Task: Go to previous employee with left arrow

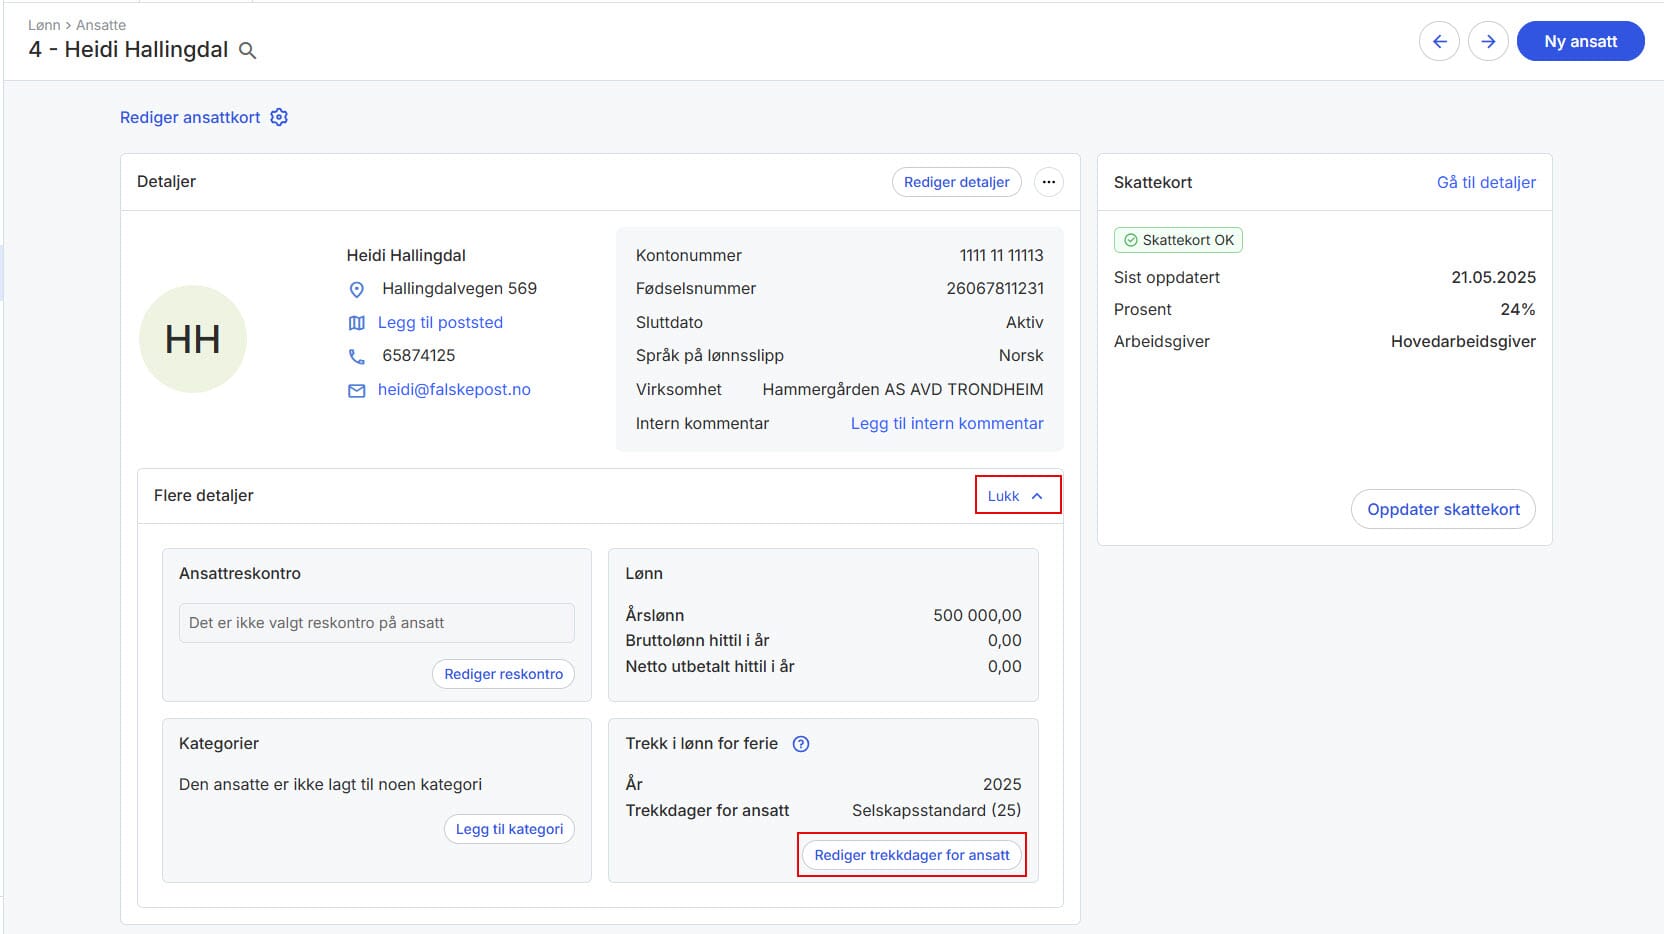Action: coord(1439,41)
